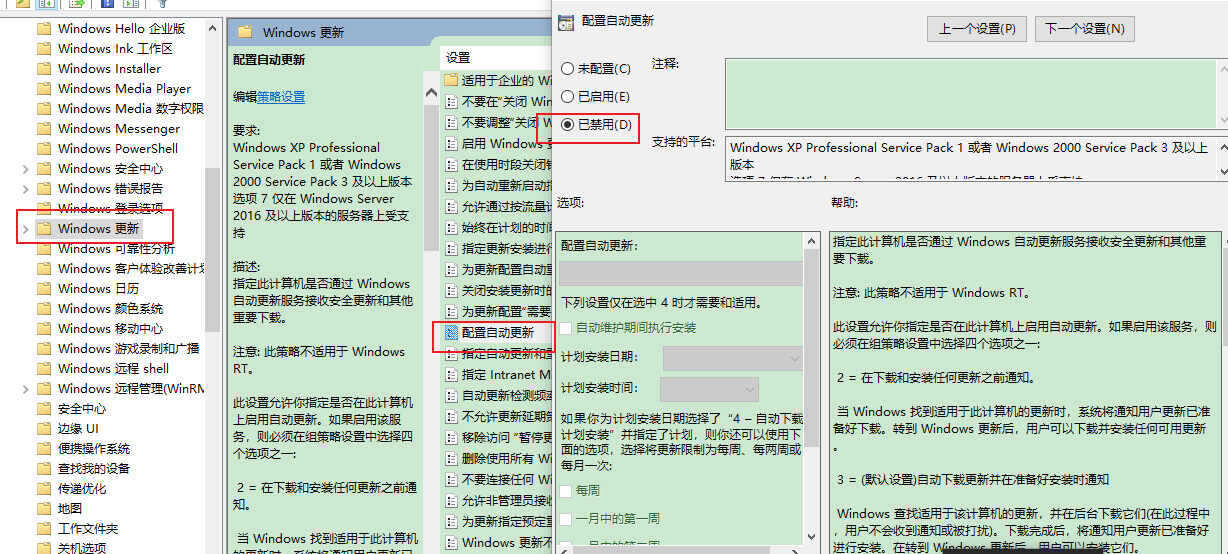Select Windows Hello 企业版 in the tree

point(121,29)
